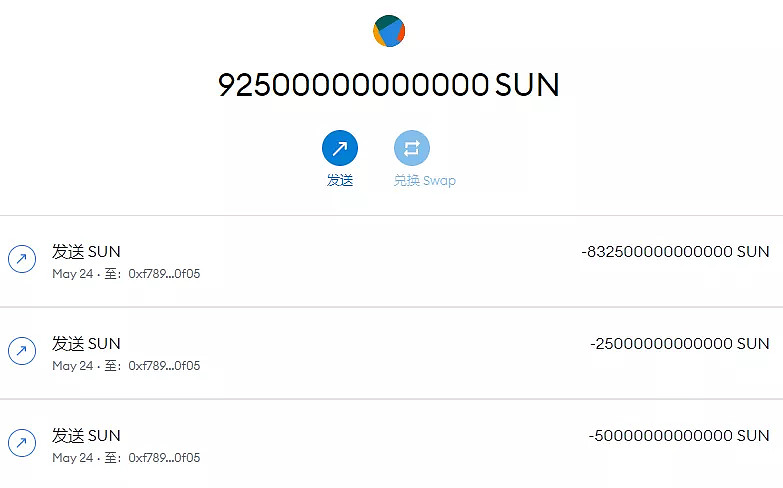783x488 pixels.
Task: Click the -832500000000000 SUN amount
Action: (675, 251)
